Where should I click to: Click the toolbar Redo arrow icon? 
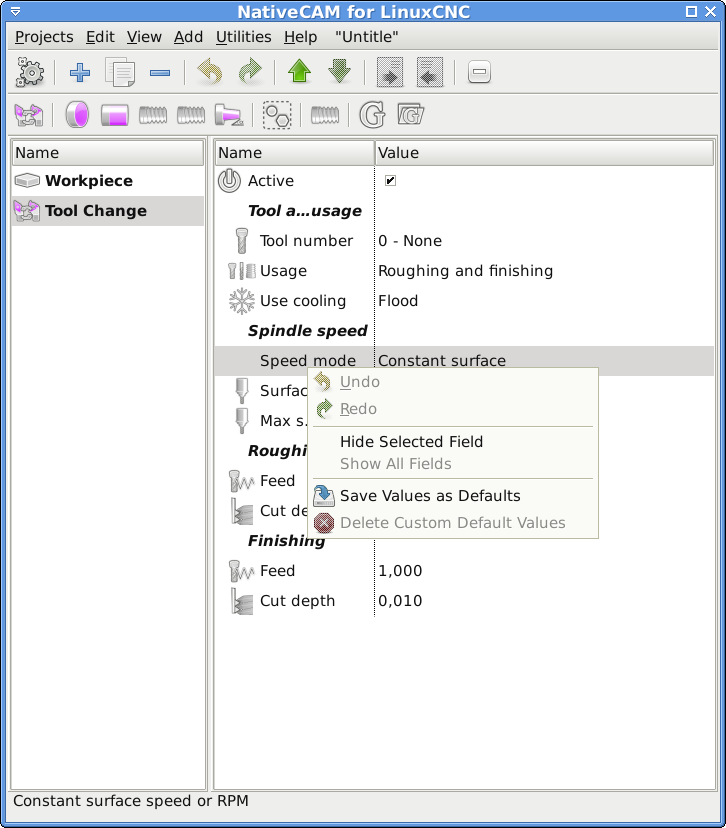[250, 72]
